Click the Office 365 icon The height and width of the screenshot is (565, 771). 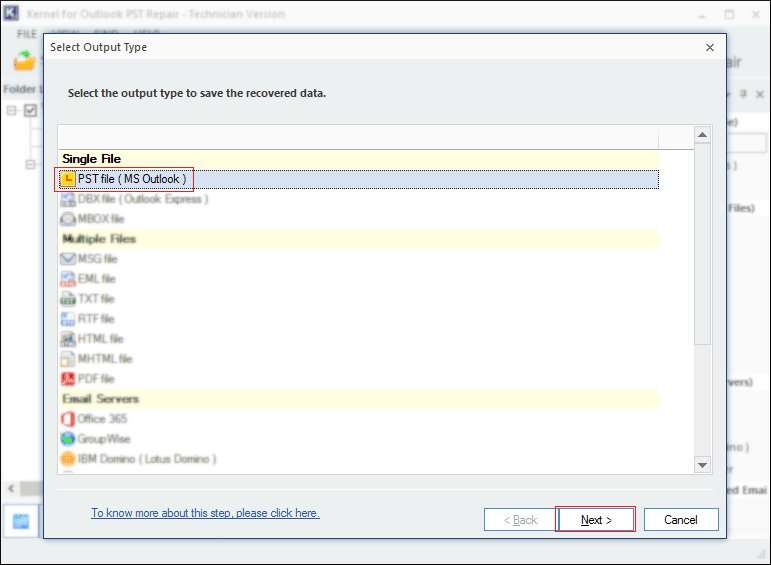67,419
